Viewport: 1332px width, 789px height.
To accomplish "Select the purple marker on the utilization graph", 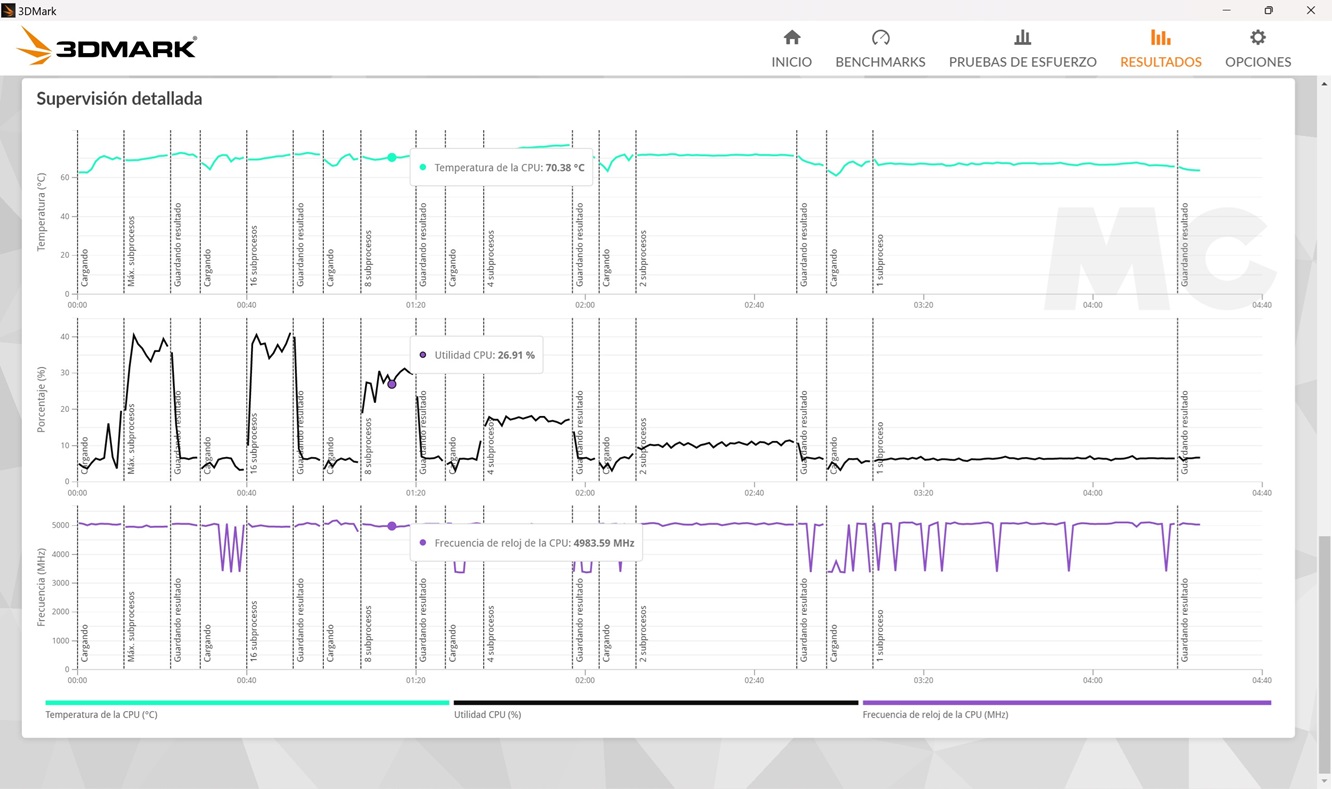I will pyautogui.click(x=392, y=384).
